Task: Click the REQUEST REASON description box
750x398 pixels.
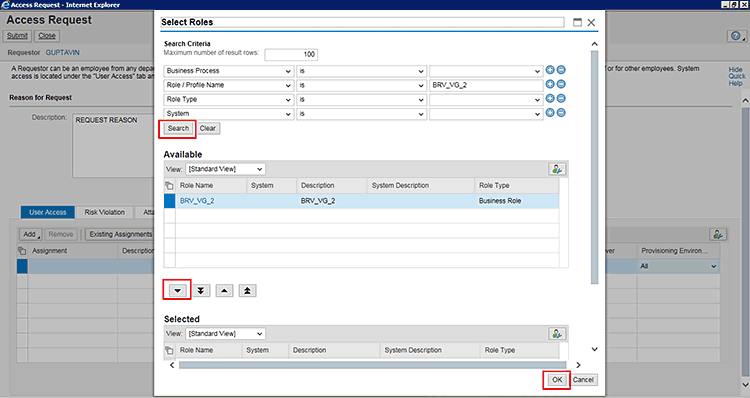Action: click(113, 145)
